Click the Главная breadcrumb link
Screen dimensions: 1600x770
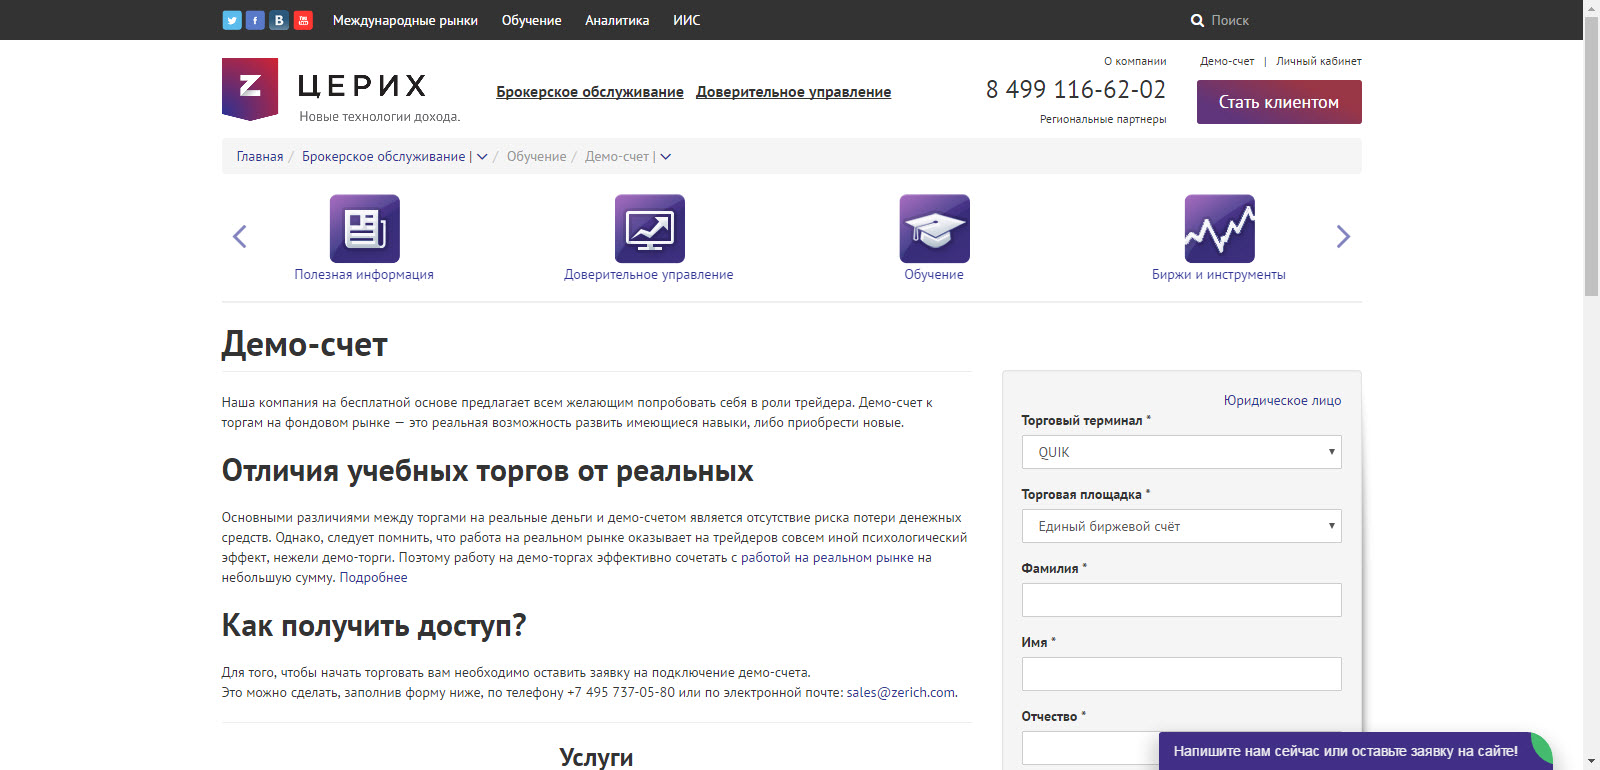pos(260,157)
